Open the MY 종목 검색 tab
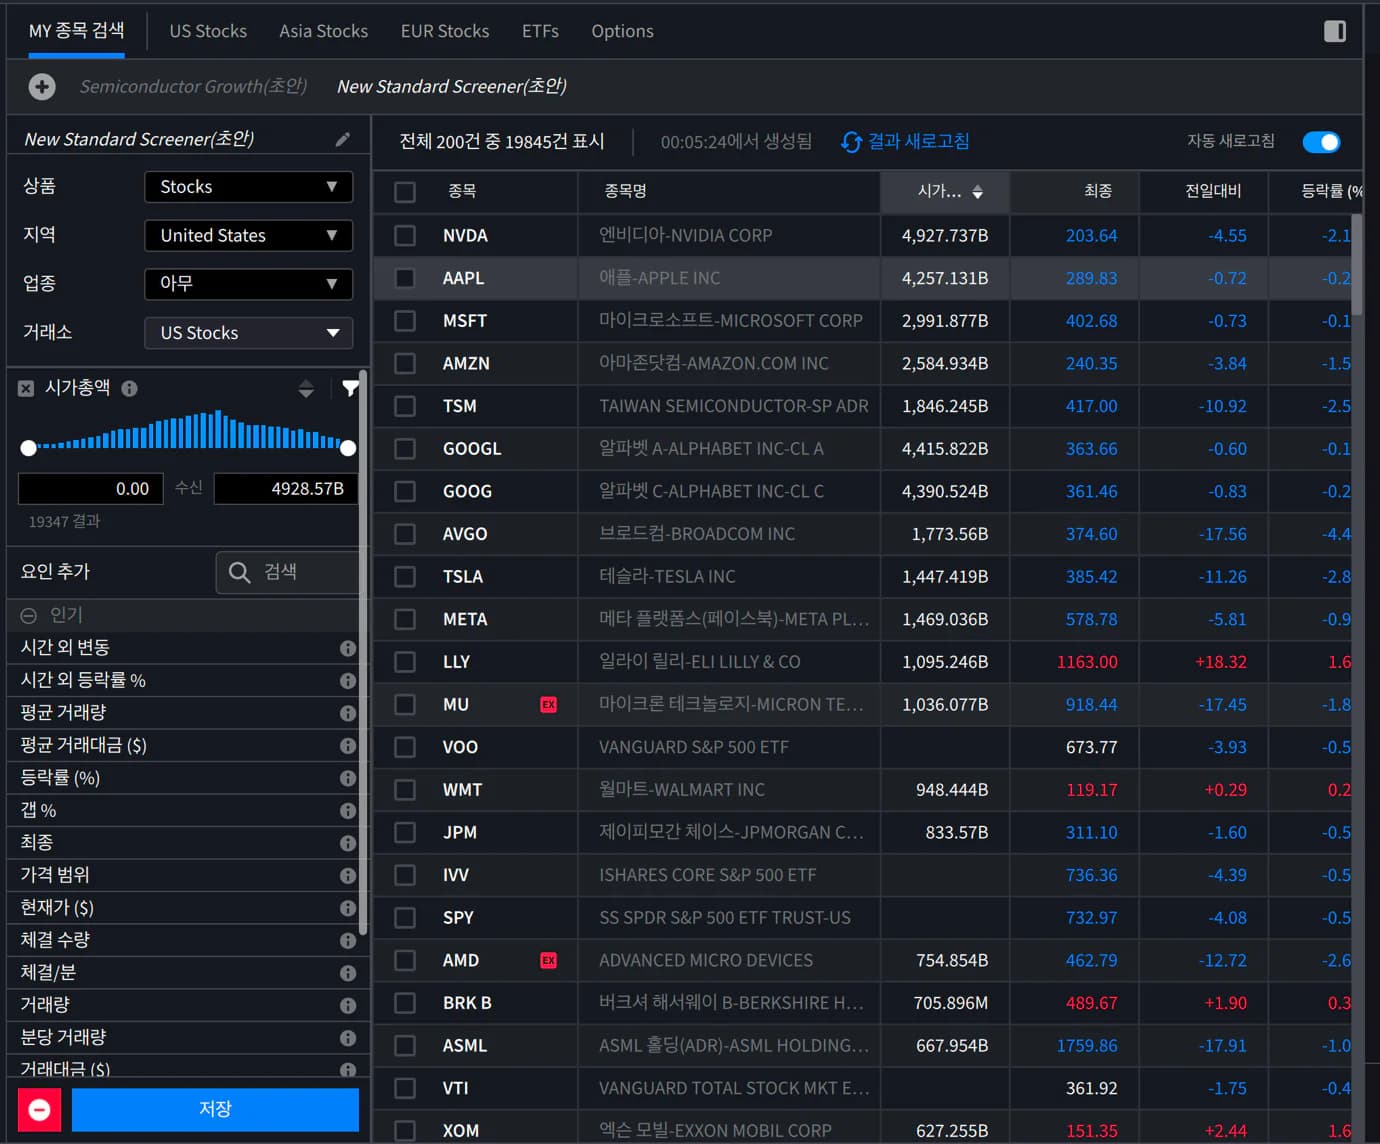This screenshot has height=1144, width=1380. click(x=77, y=31)
